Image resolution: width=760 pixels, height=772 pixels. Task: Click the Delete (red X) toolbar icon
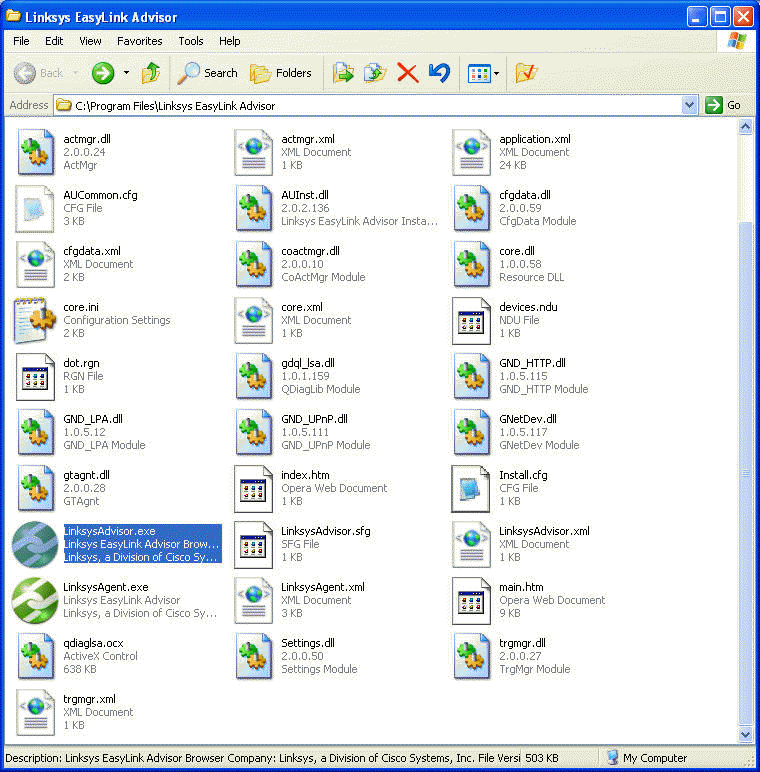pos(407,73)
